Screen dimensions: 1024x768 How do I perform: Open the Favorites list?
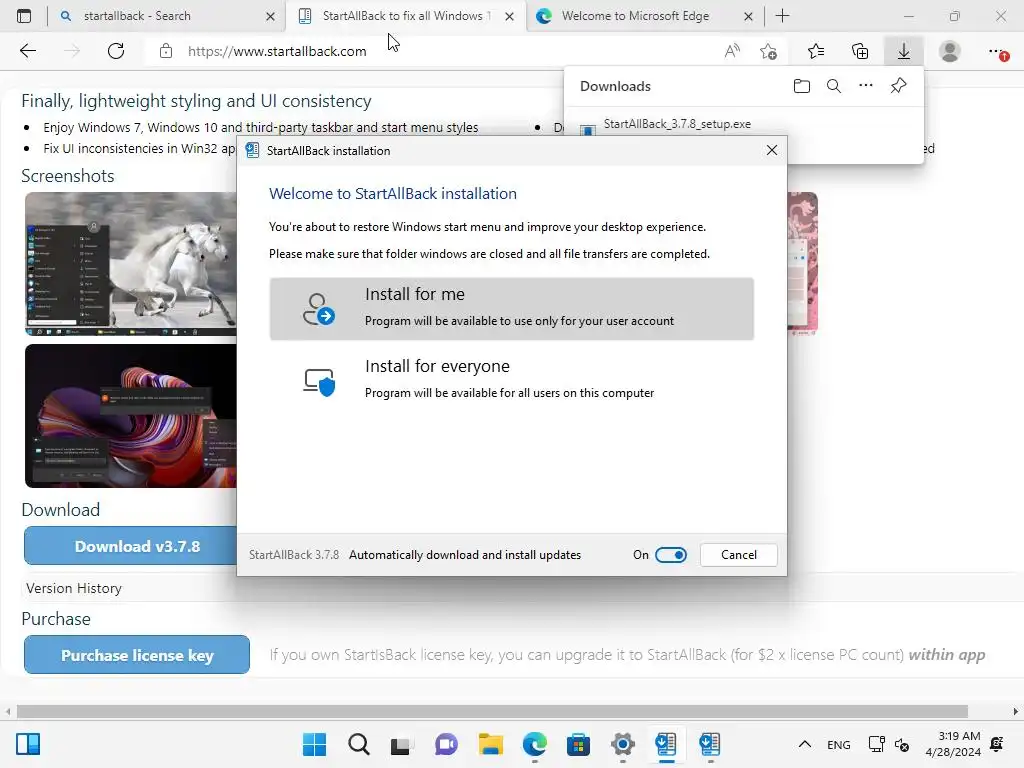coord(816,51)
